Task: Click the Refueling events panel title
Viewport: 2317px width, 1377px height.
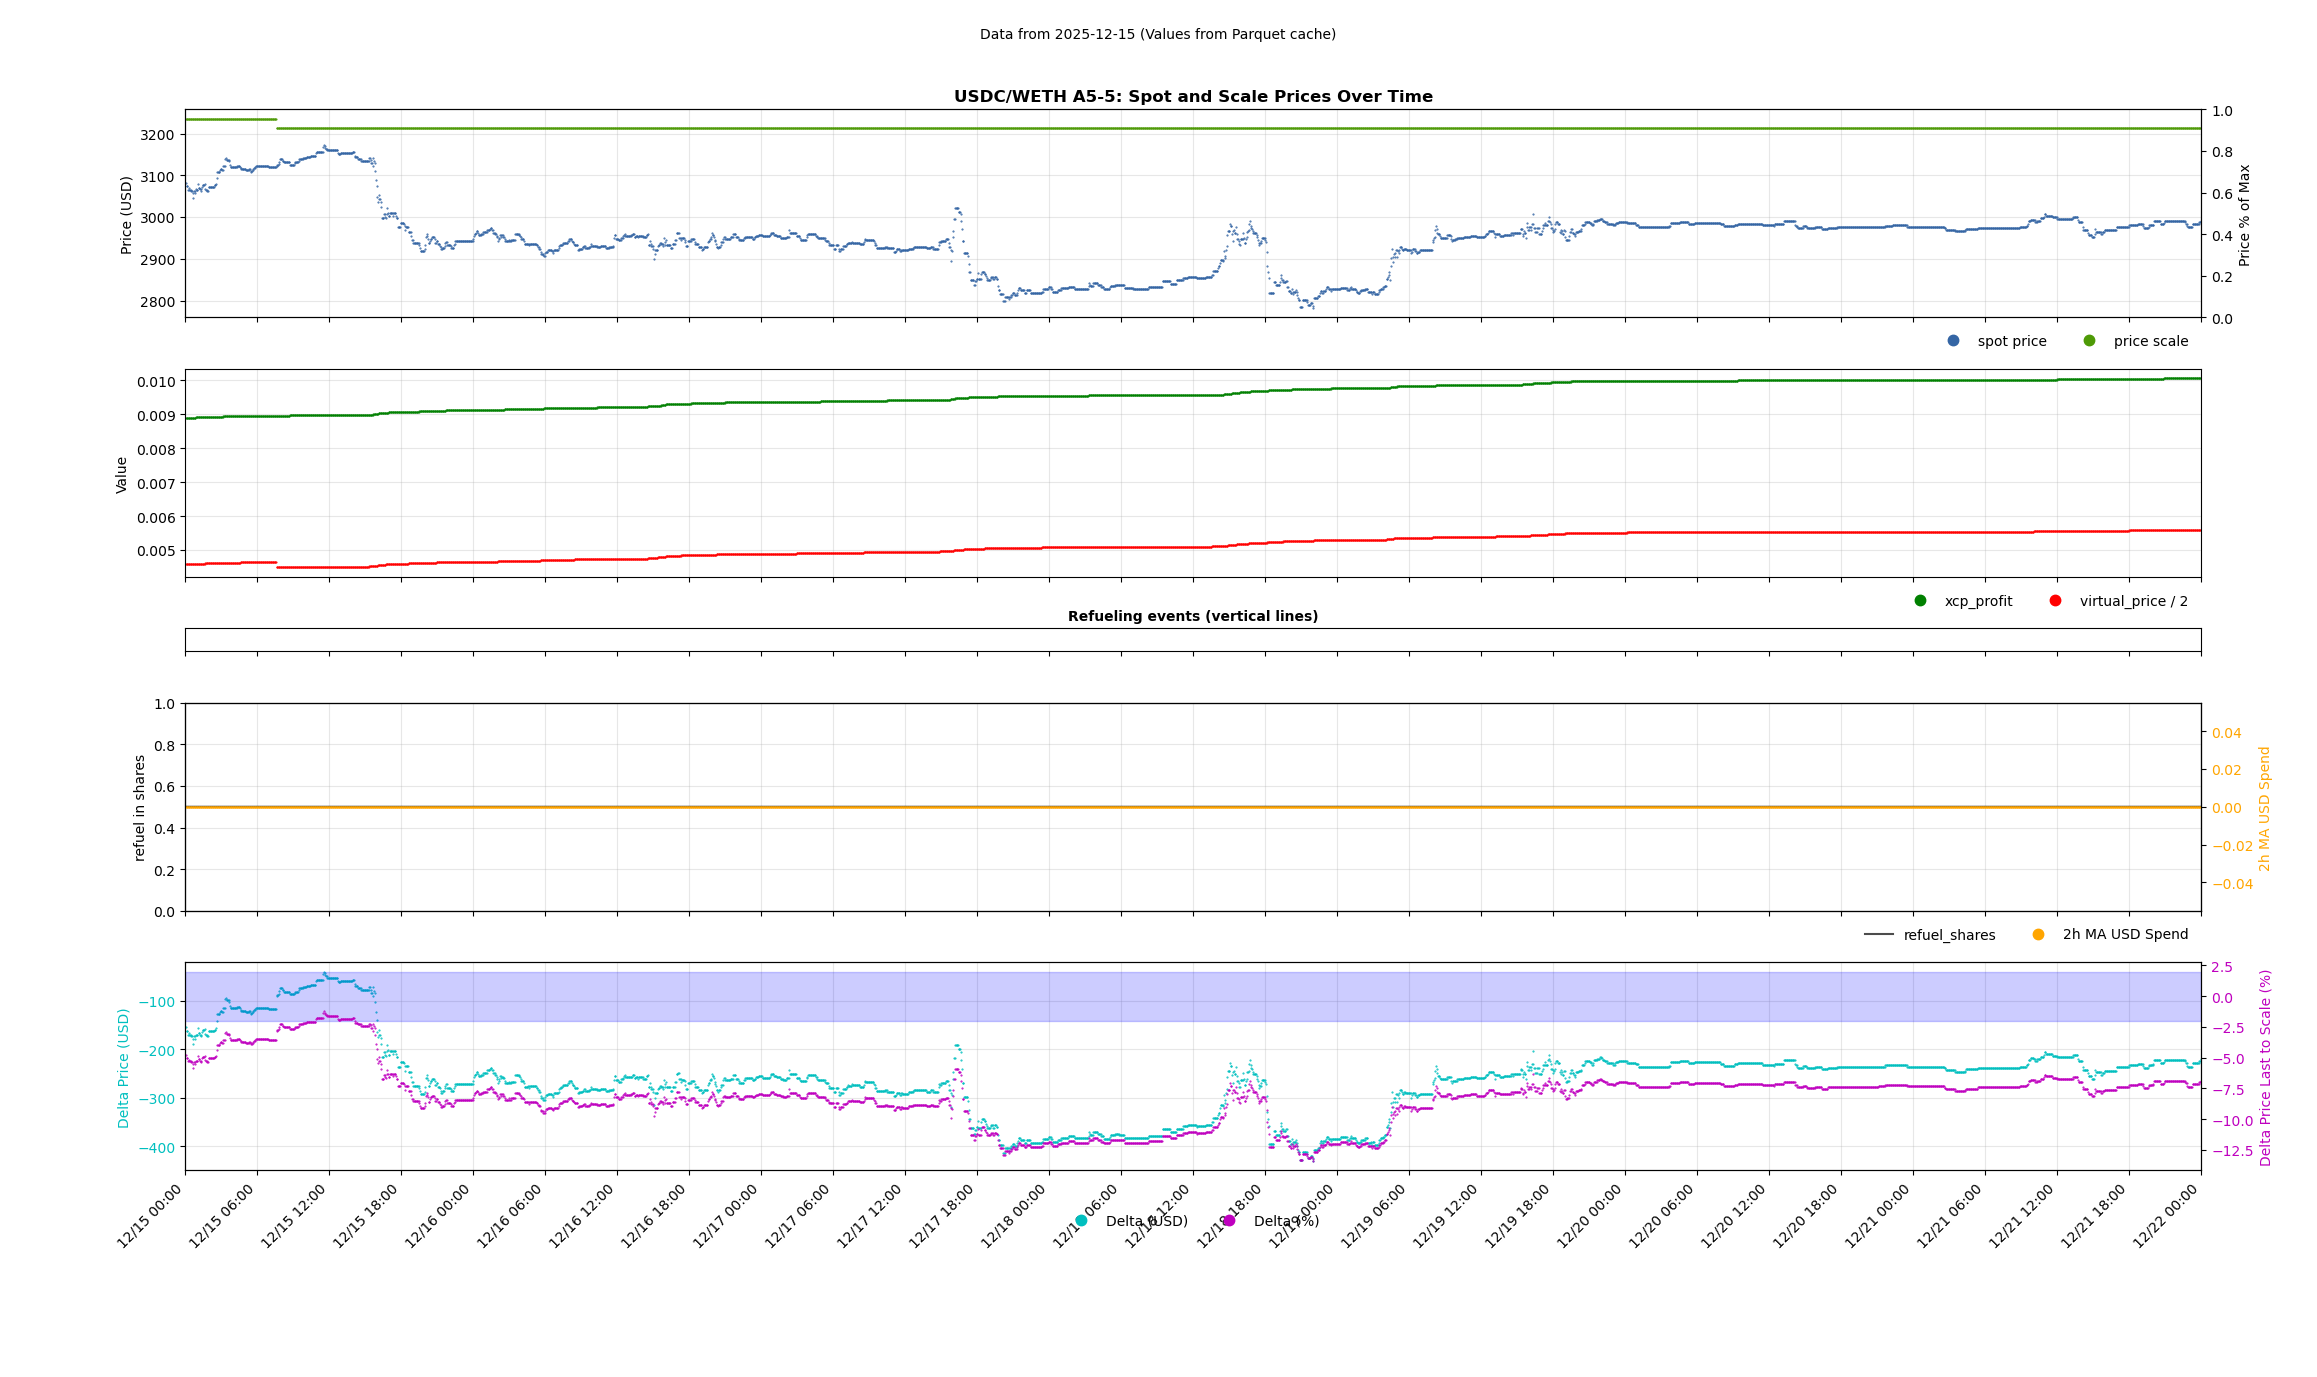Action: click(1192, 616)
